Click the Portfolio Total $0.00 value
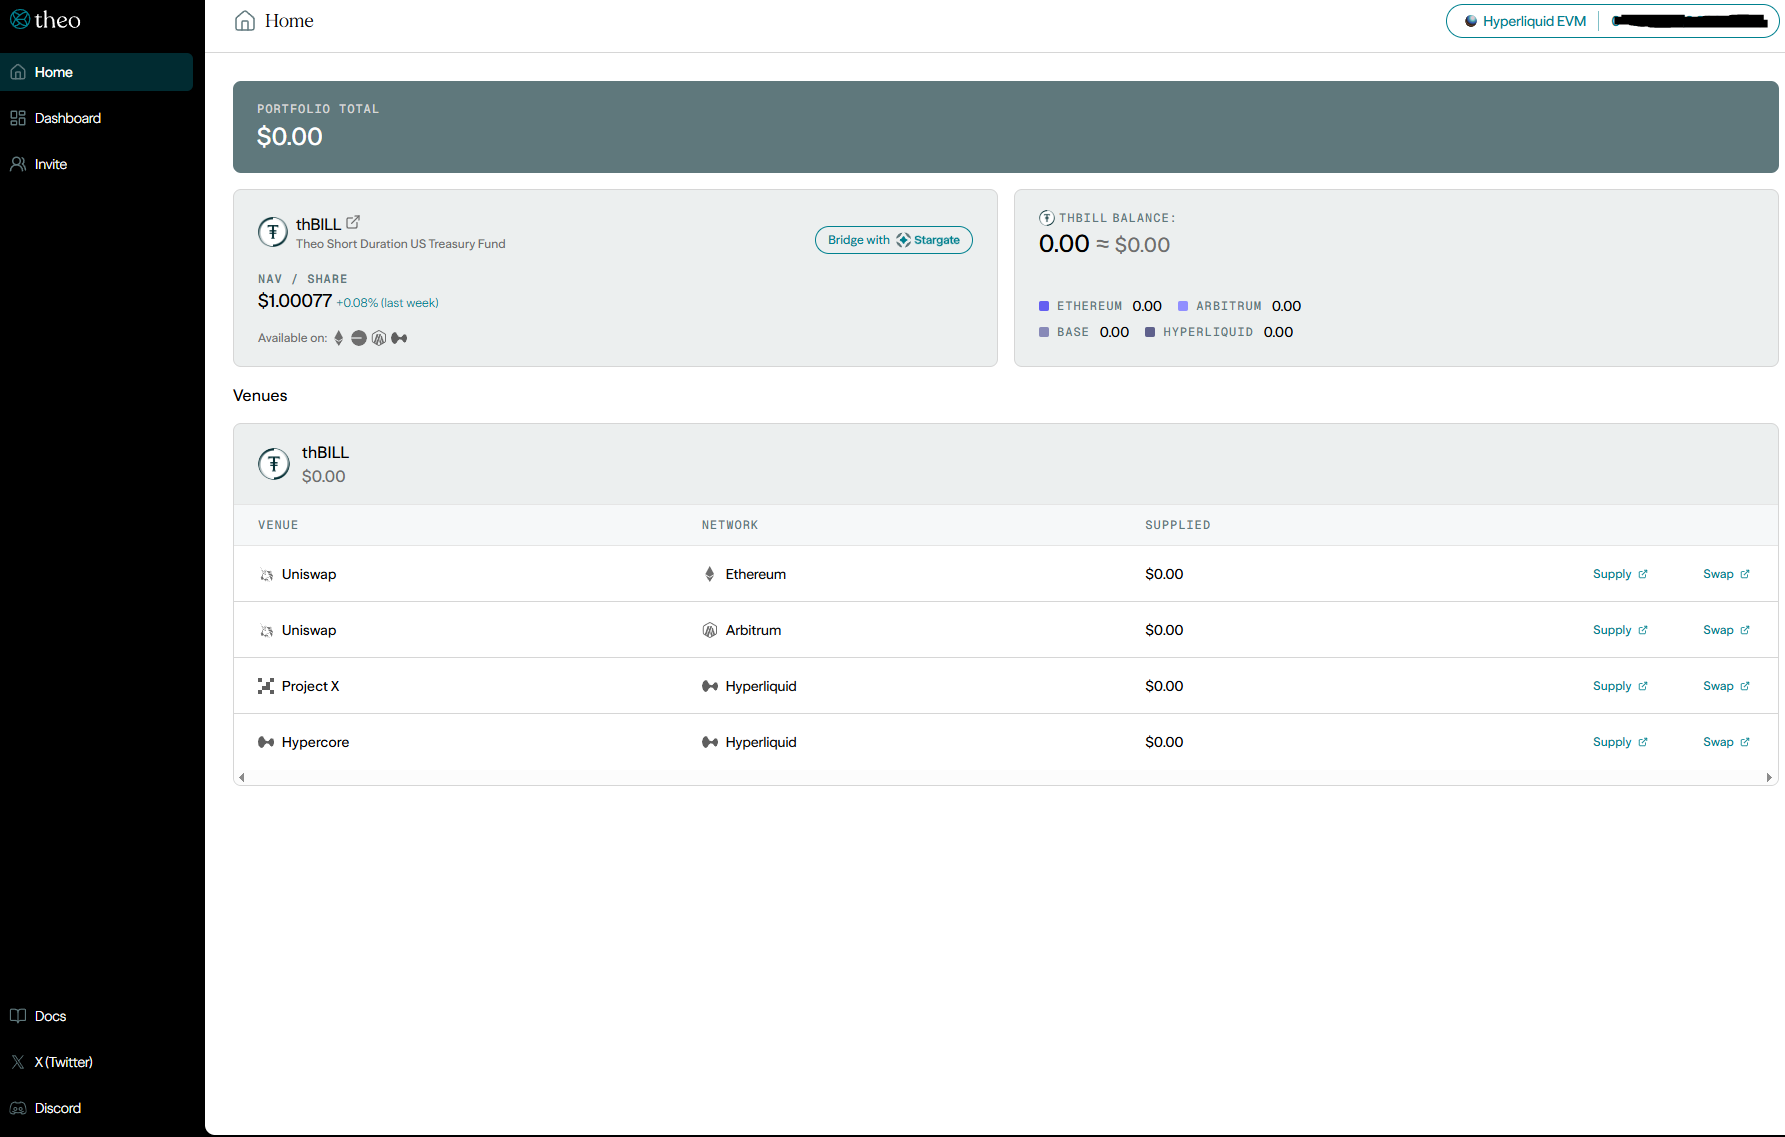 click(x=290, y=136)
